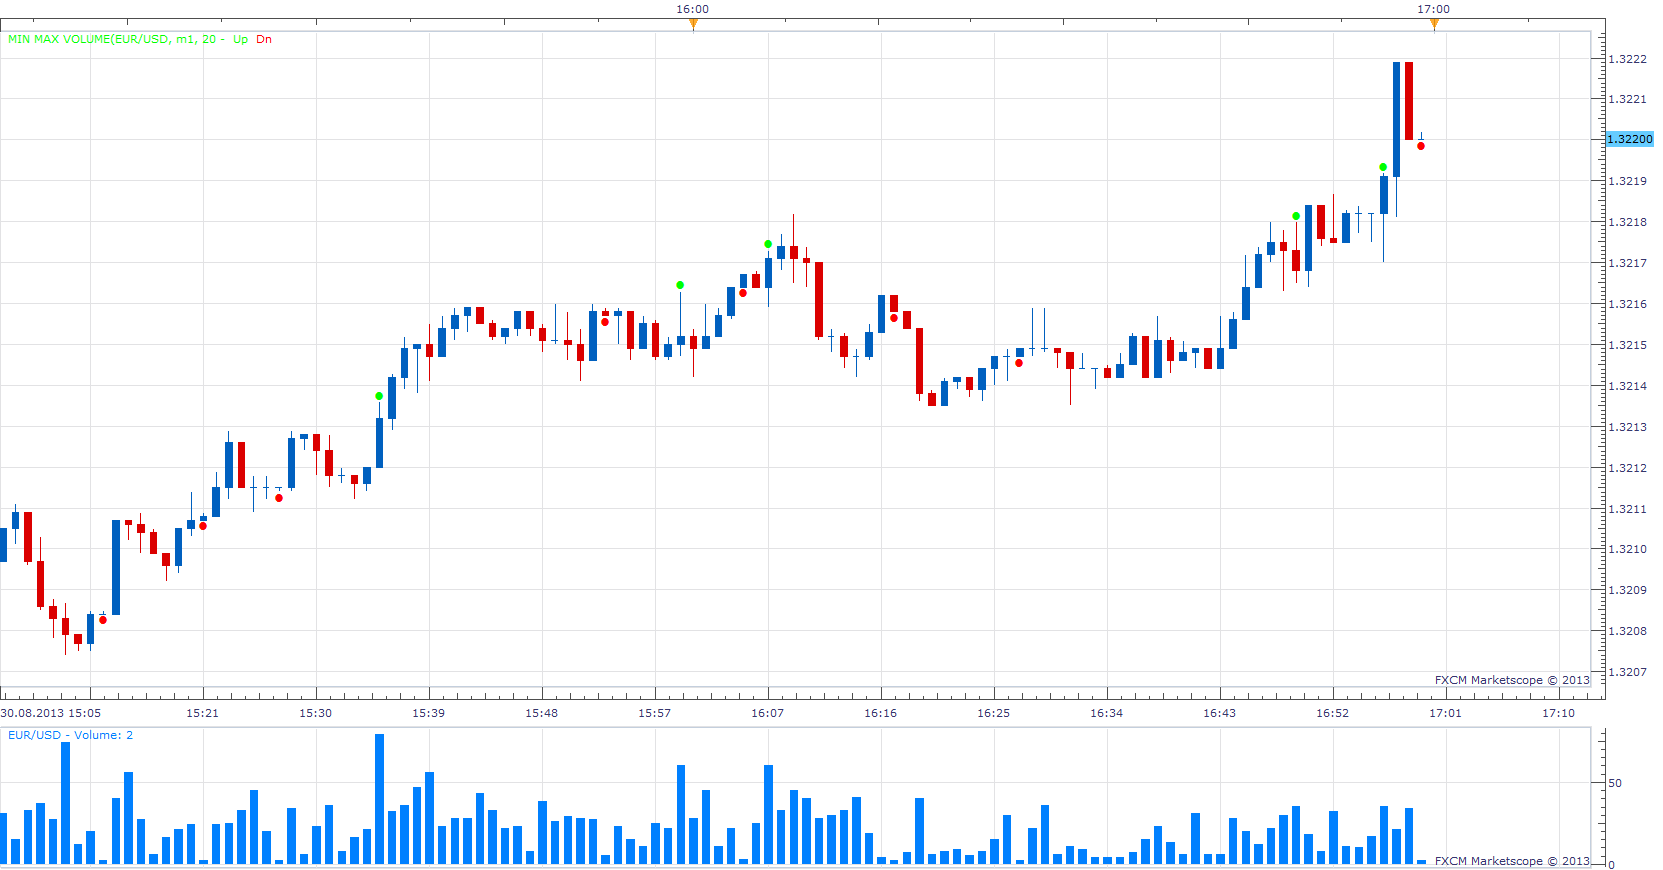Click the green Up dot at 1.3219 level
Viewport: 1663px width, 870px height.
click(1383, 167)
